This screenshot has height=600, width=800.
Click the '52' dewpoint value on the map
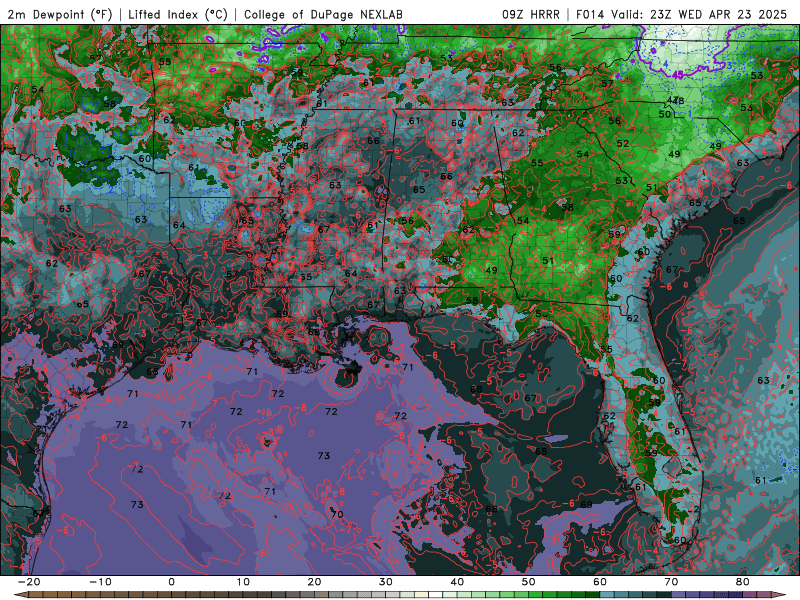pos(623,143)
